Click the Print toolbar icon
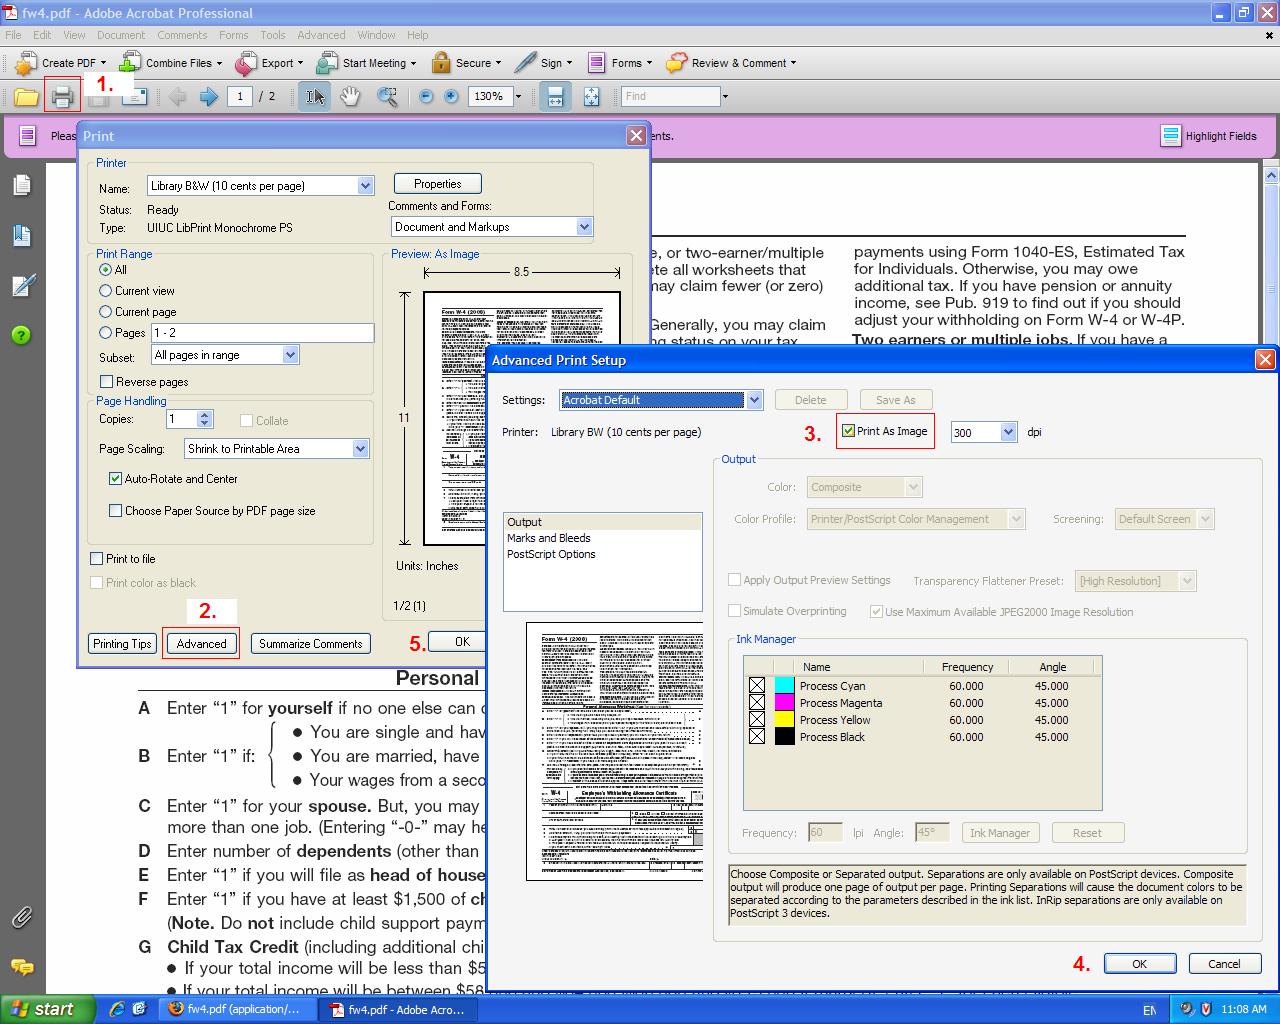Image resolution: width=1280 pixels, height=1024 pixels. [x=62, y=97]
